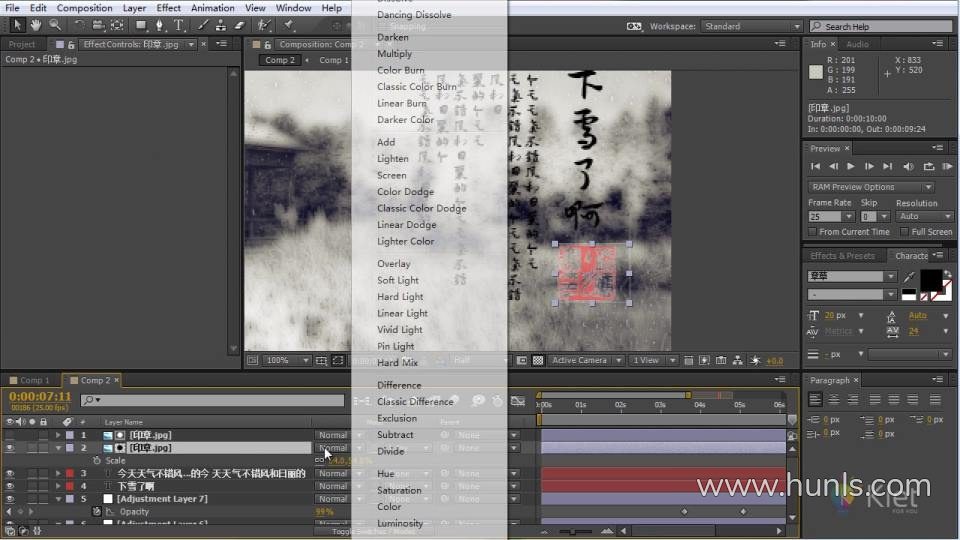Go to last frame in Preview

click(887, 167)
